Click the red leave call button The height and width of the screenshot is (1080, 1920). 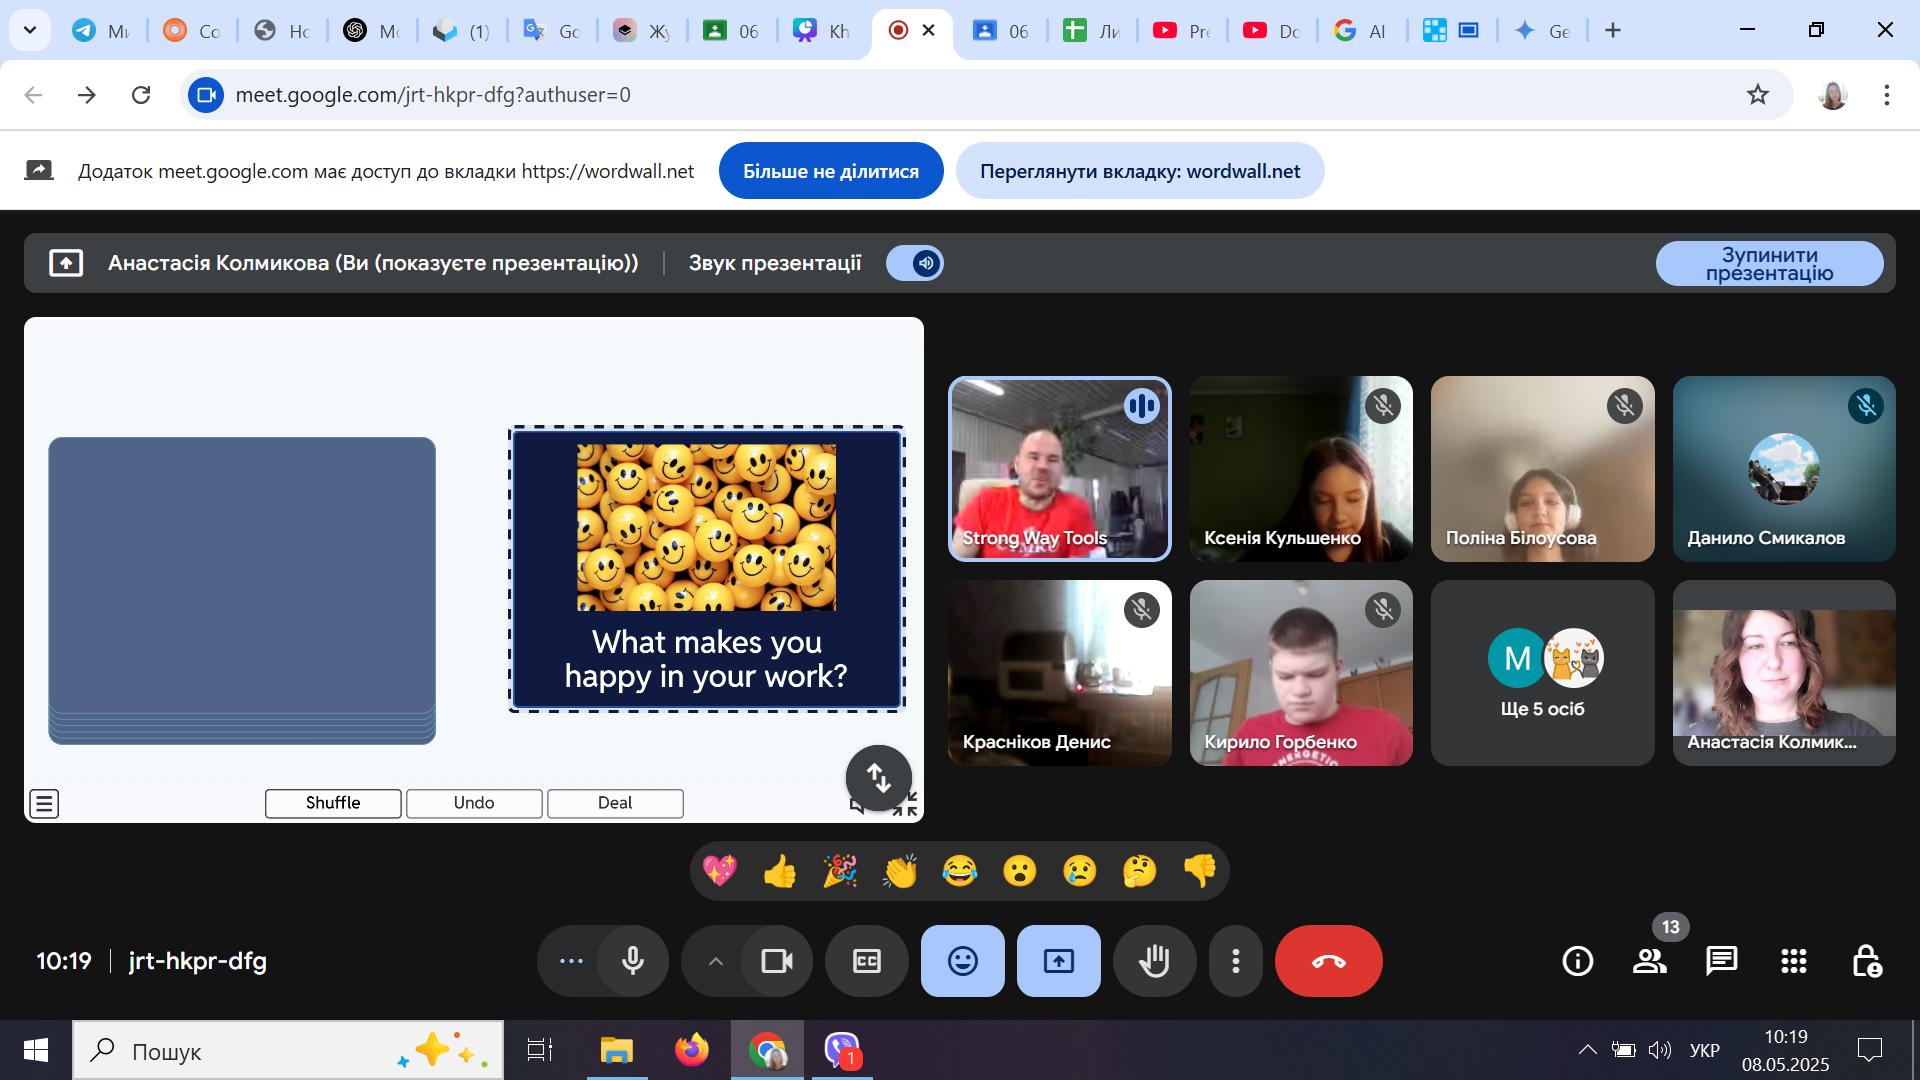coord(1328,961)
